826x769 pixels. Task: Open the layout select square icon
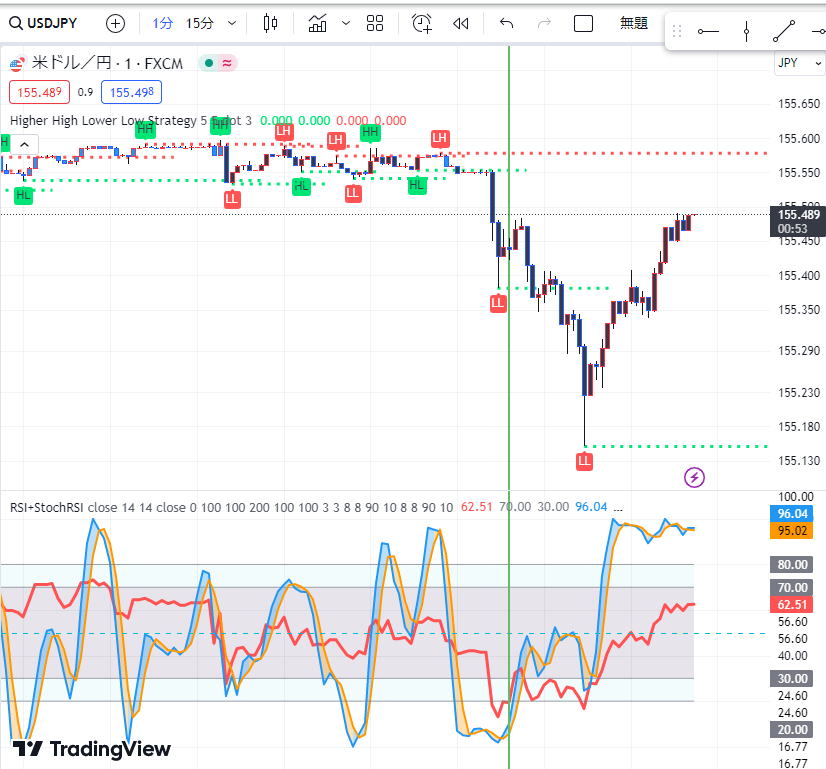584,23
